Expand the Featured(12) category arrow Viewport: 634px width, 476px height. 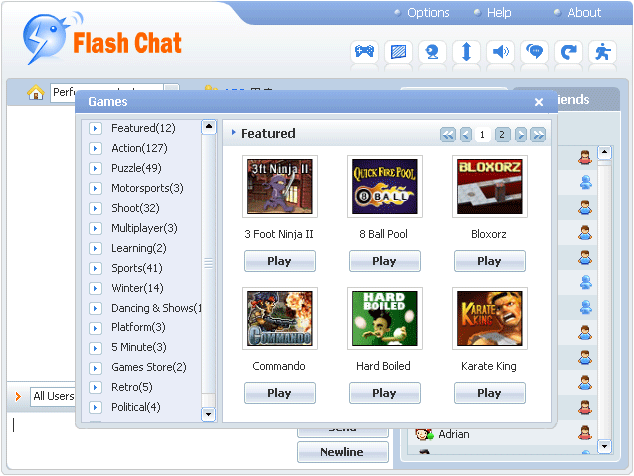tap(95, 129)
